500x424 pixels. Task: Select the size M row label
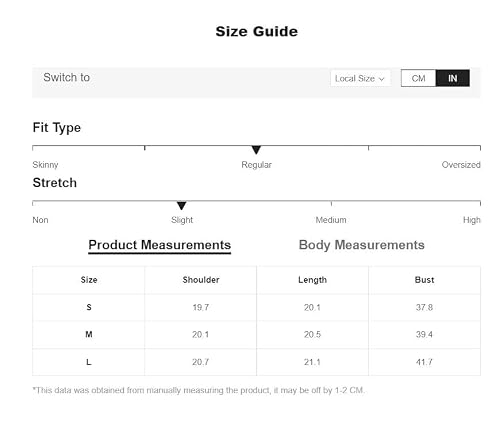click(89, 334)
